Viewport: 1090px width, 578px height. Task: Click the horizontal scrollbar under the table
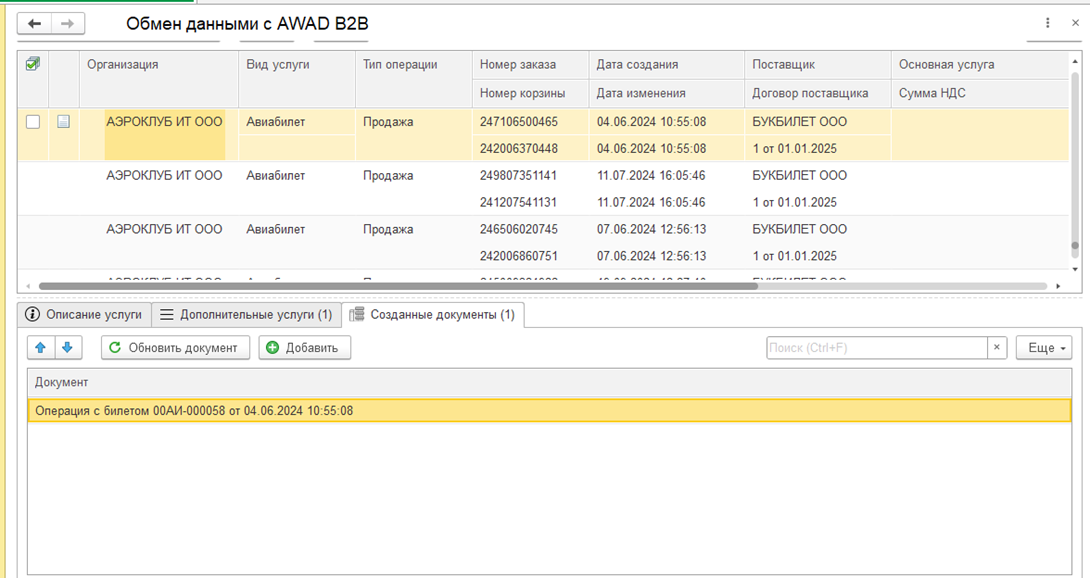[x=400, y=286]
